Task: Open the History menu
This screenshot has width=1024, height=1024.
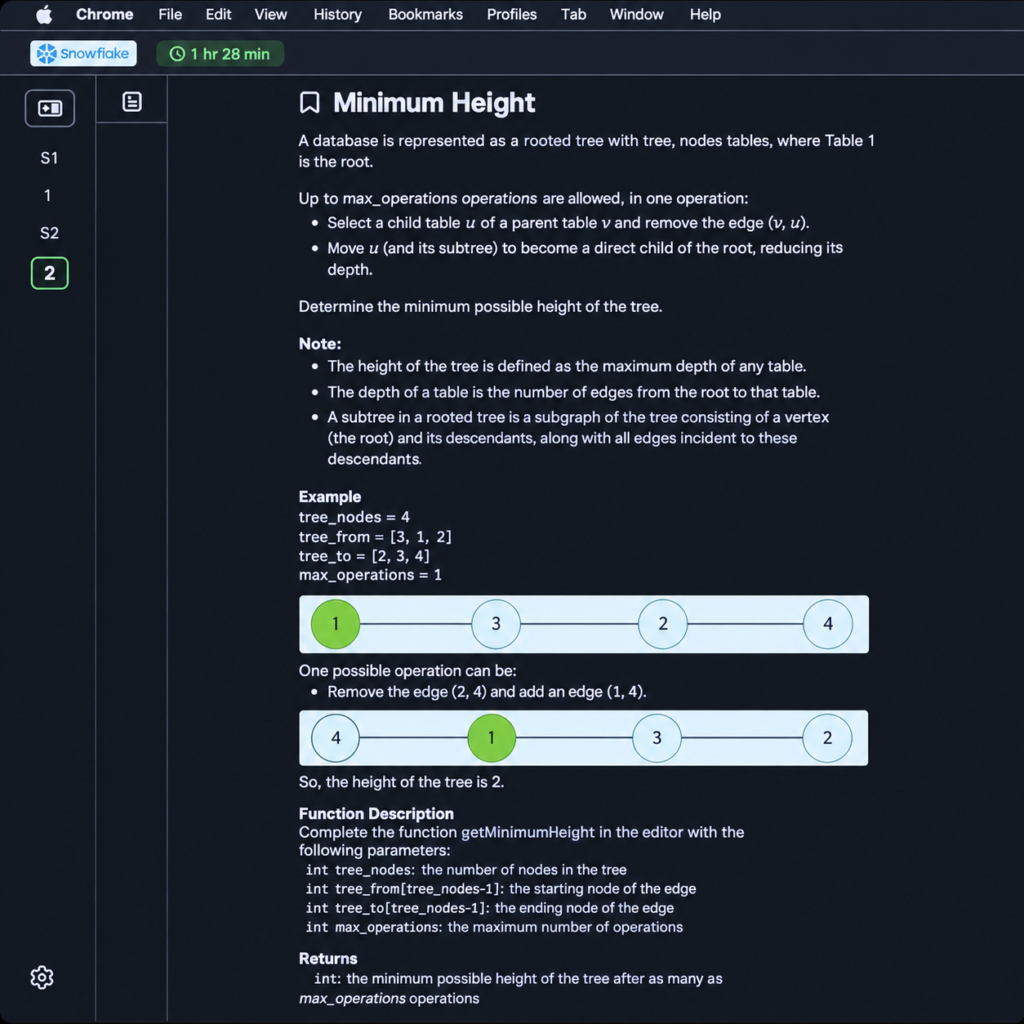Action: tap(337, 14)
